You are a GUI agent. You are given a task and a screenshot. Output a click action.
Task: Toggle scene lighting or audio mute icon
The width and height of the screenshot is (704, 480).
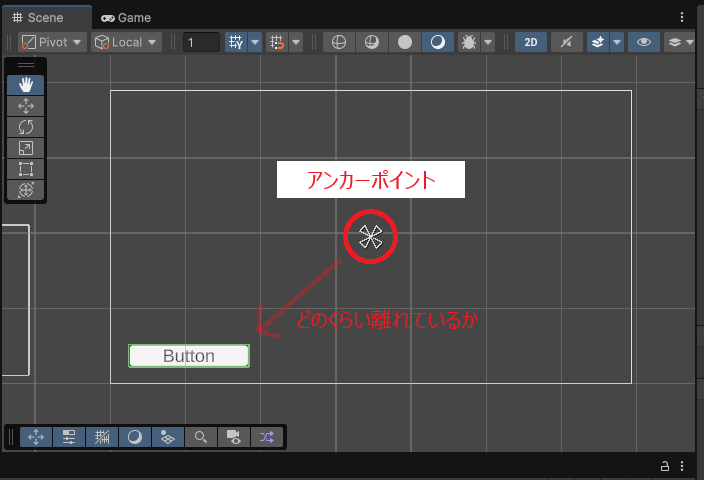567,42
